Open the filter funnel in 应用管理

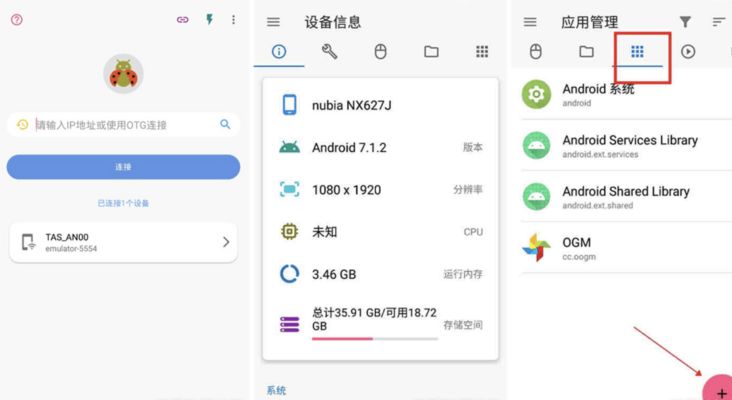click(x=685, y=21)
